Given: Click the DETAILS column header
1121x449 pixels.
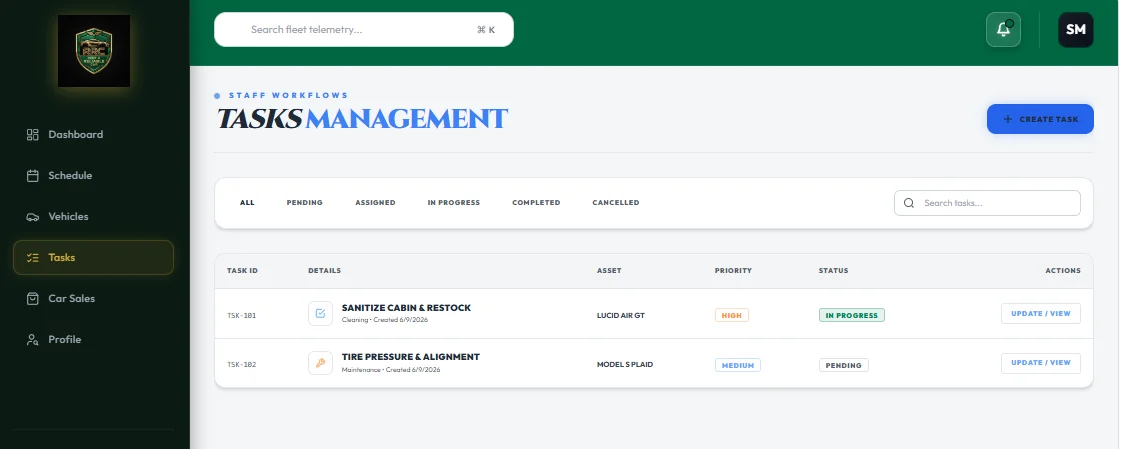Looking at the screenshot, I should 325,271.
